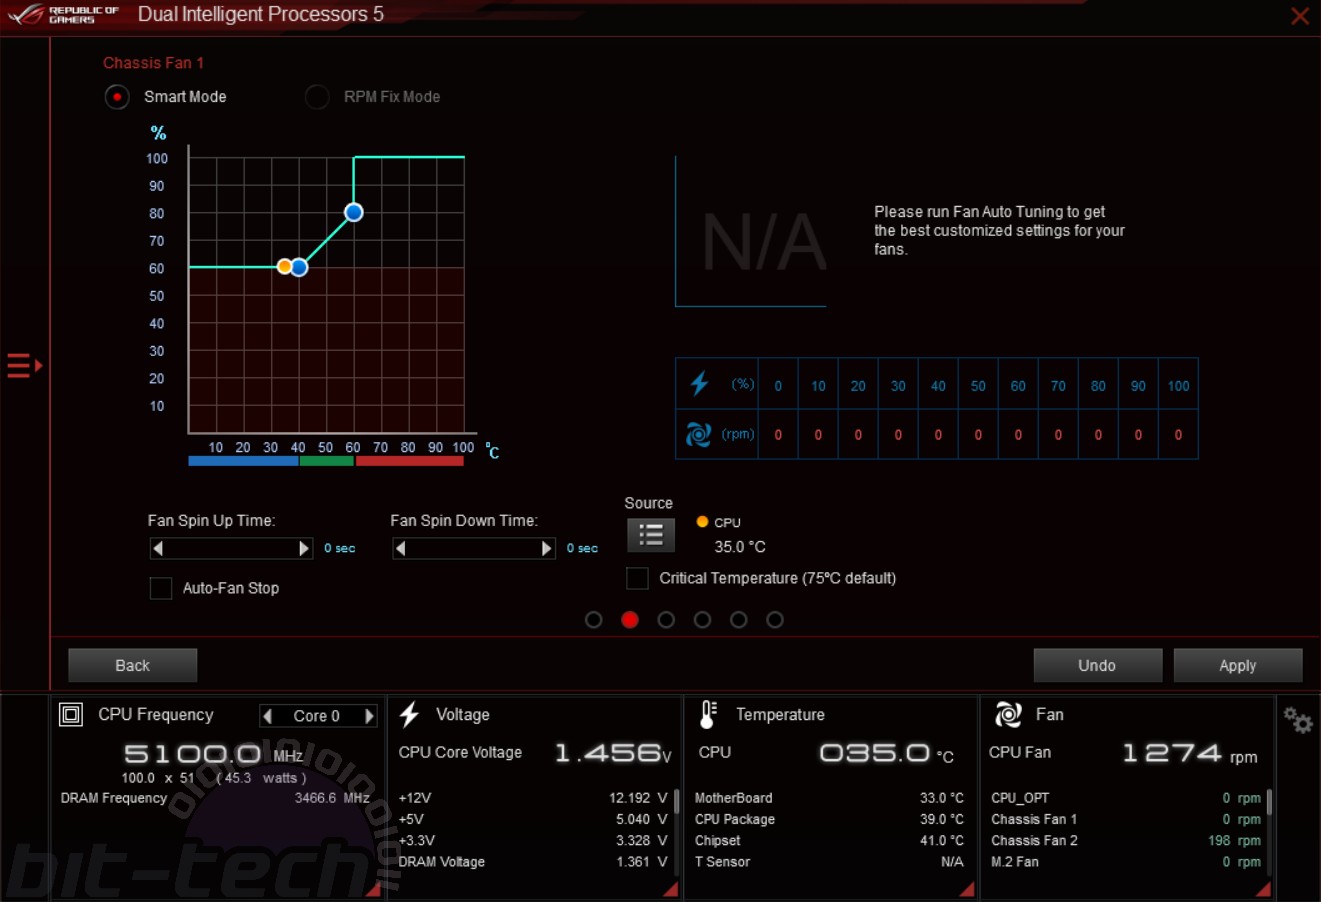Click the Temperature thermometer icon
The height and width of the screenshot is (902, 1321).
(708, 714)
